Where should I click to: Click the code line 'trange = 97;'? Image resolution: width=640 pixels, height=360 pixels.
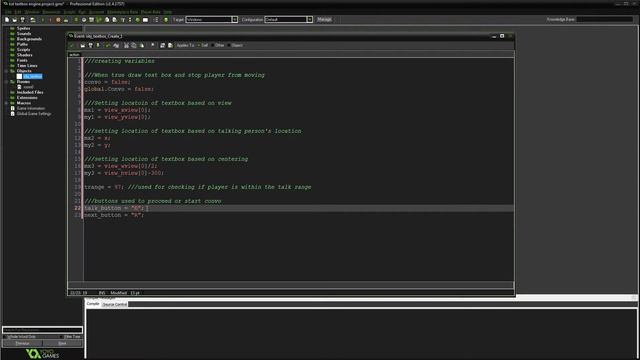[103, 187]
